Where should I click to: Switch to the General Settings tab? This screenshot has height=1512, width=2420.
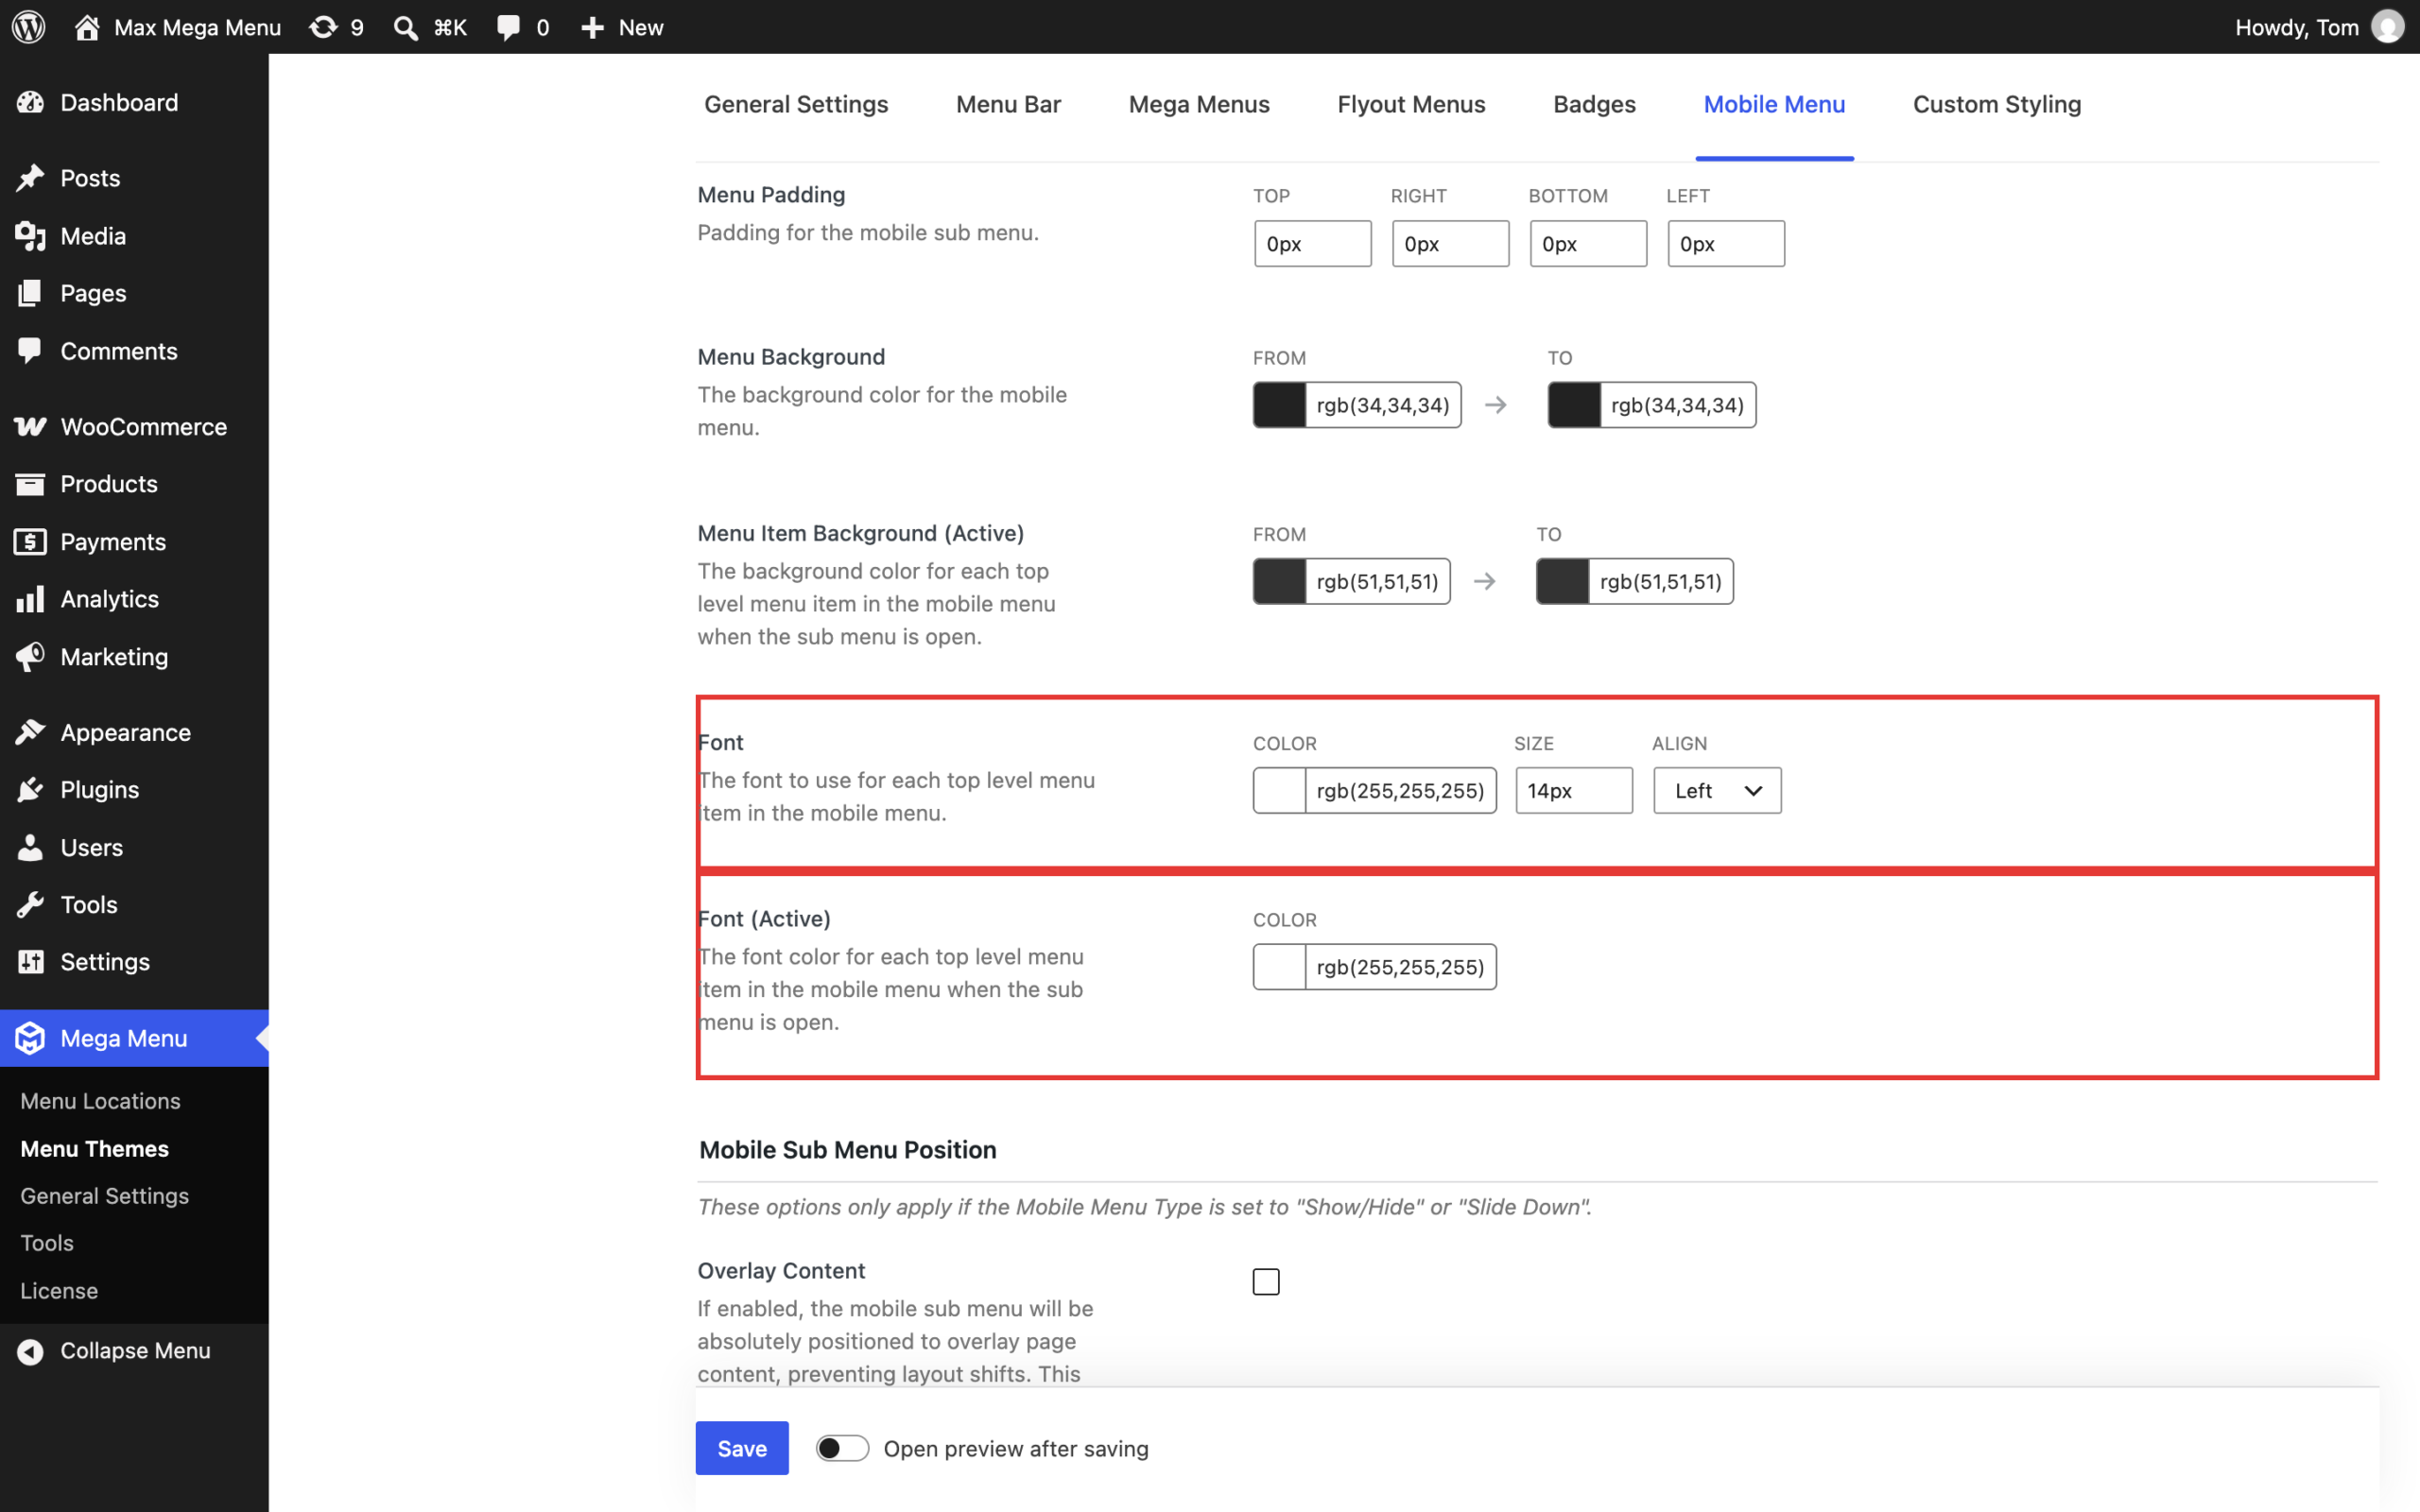pyautogui.click(x=796, y=104)
